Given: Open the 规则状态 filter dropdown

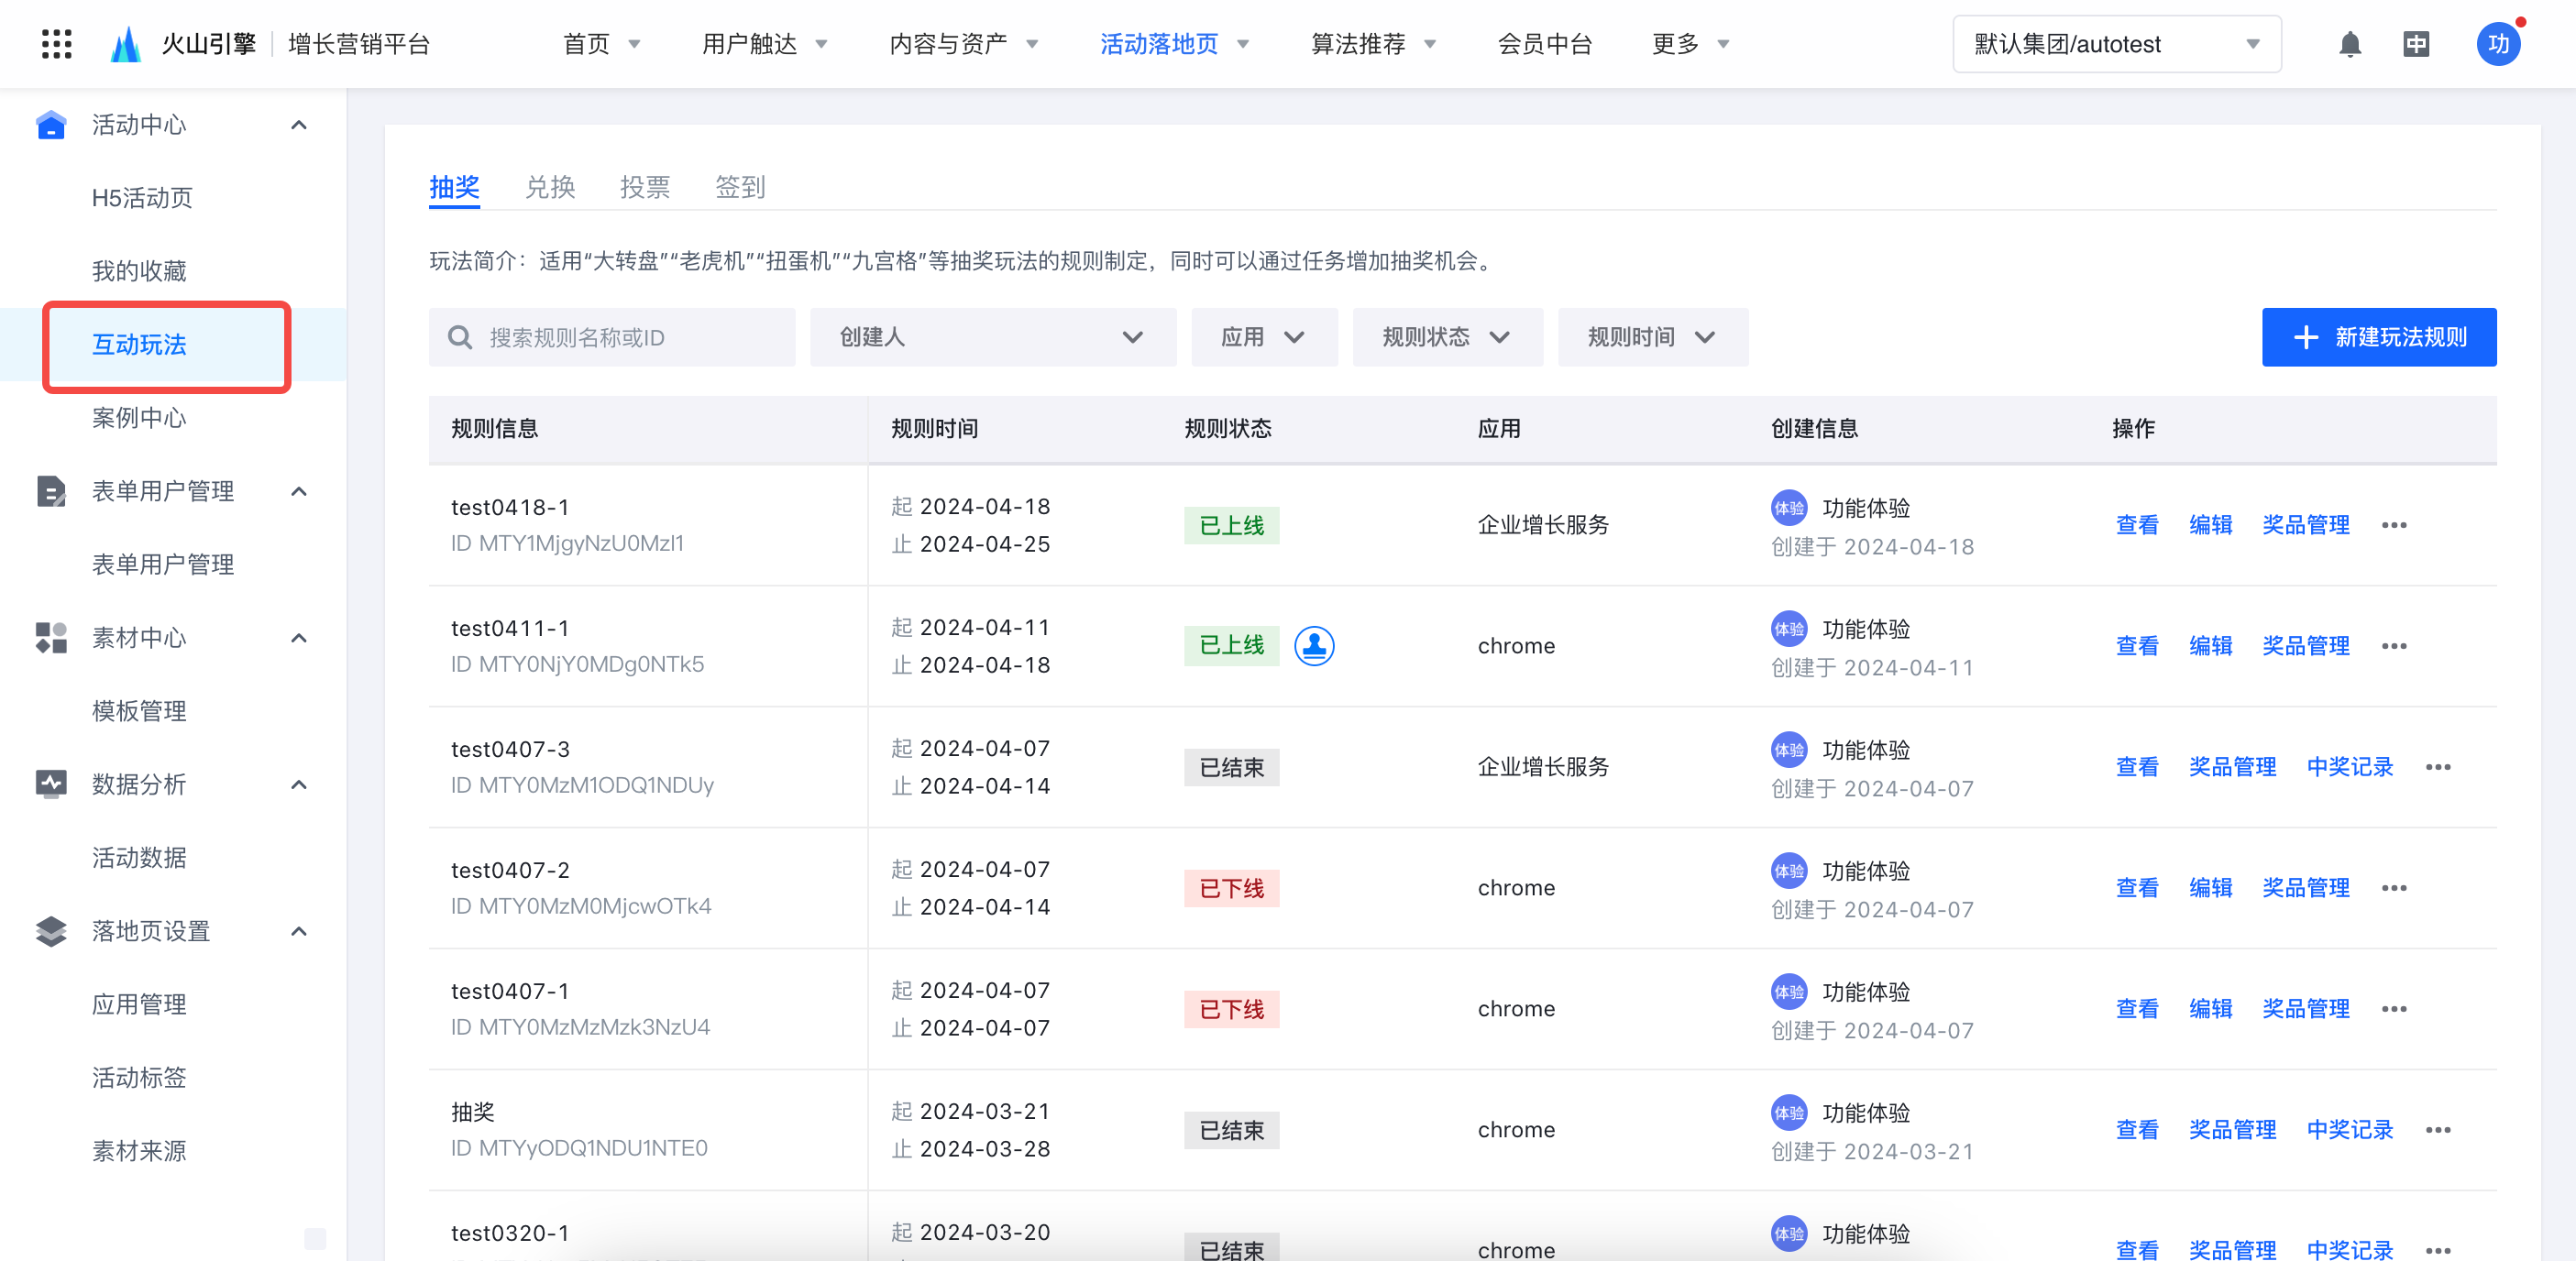Looking at the screenshot, I should (1447, 337).
